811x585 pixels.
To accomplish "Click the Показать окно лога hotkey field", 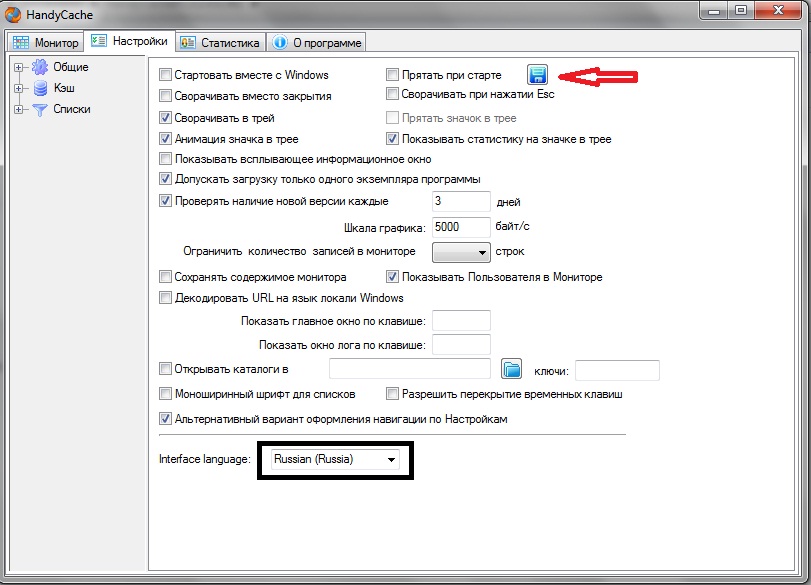I will click(461, 344).
